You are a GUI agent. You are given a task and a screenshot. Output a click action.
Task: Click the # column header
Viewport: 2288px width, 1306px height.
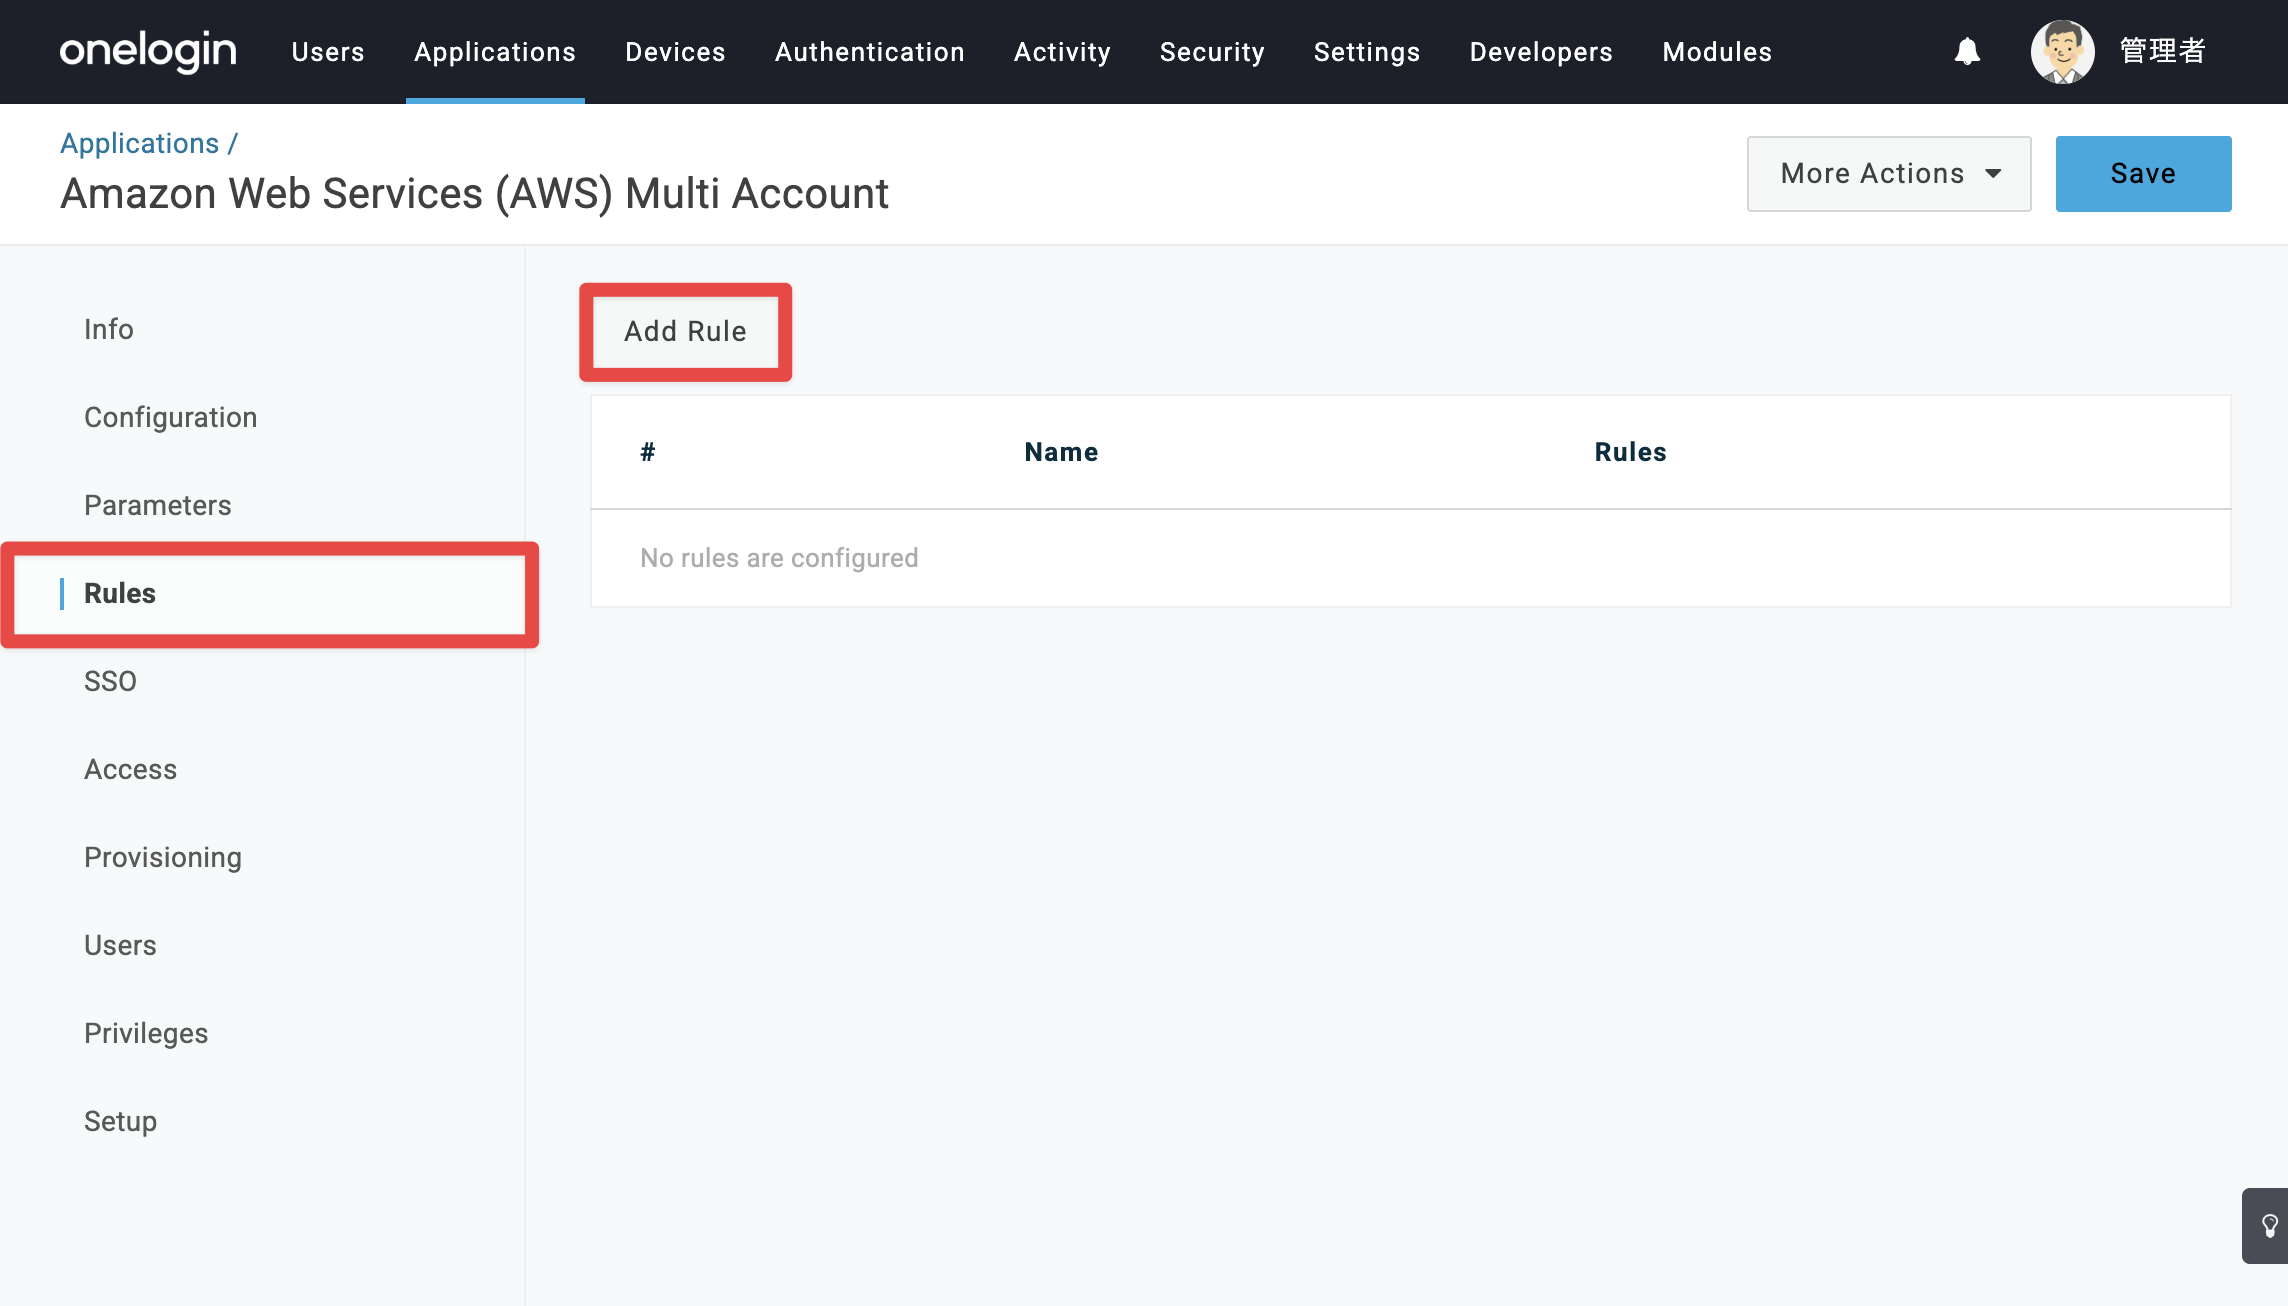coord(648,453)
